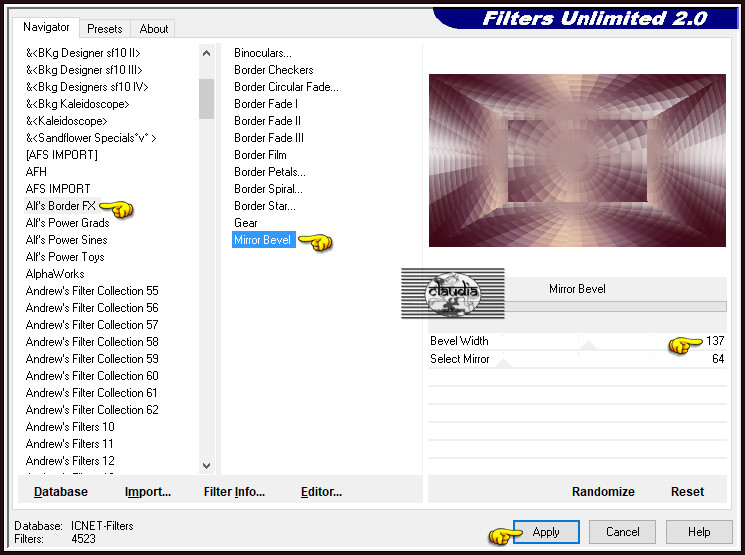Select Andrew's Filter Collection 58
The width and height of the screenshot is (745, 555).
(x=92, y=342)
